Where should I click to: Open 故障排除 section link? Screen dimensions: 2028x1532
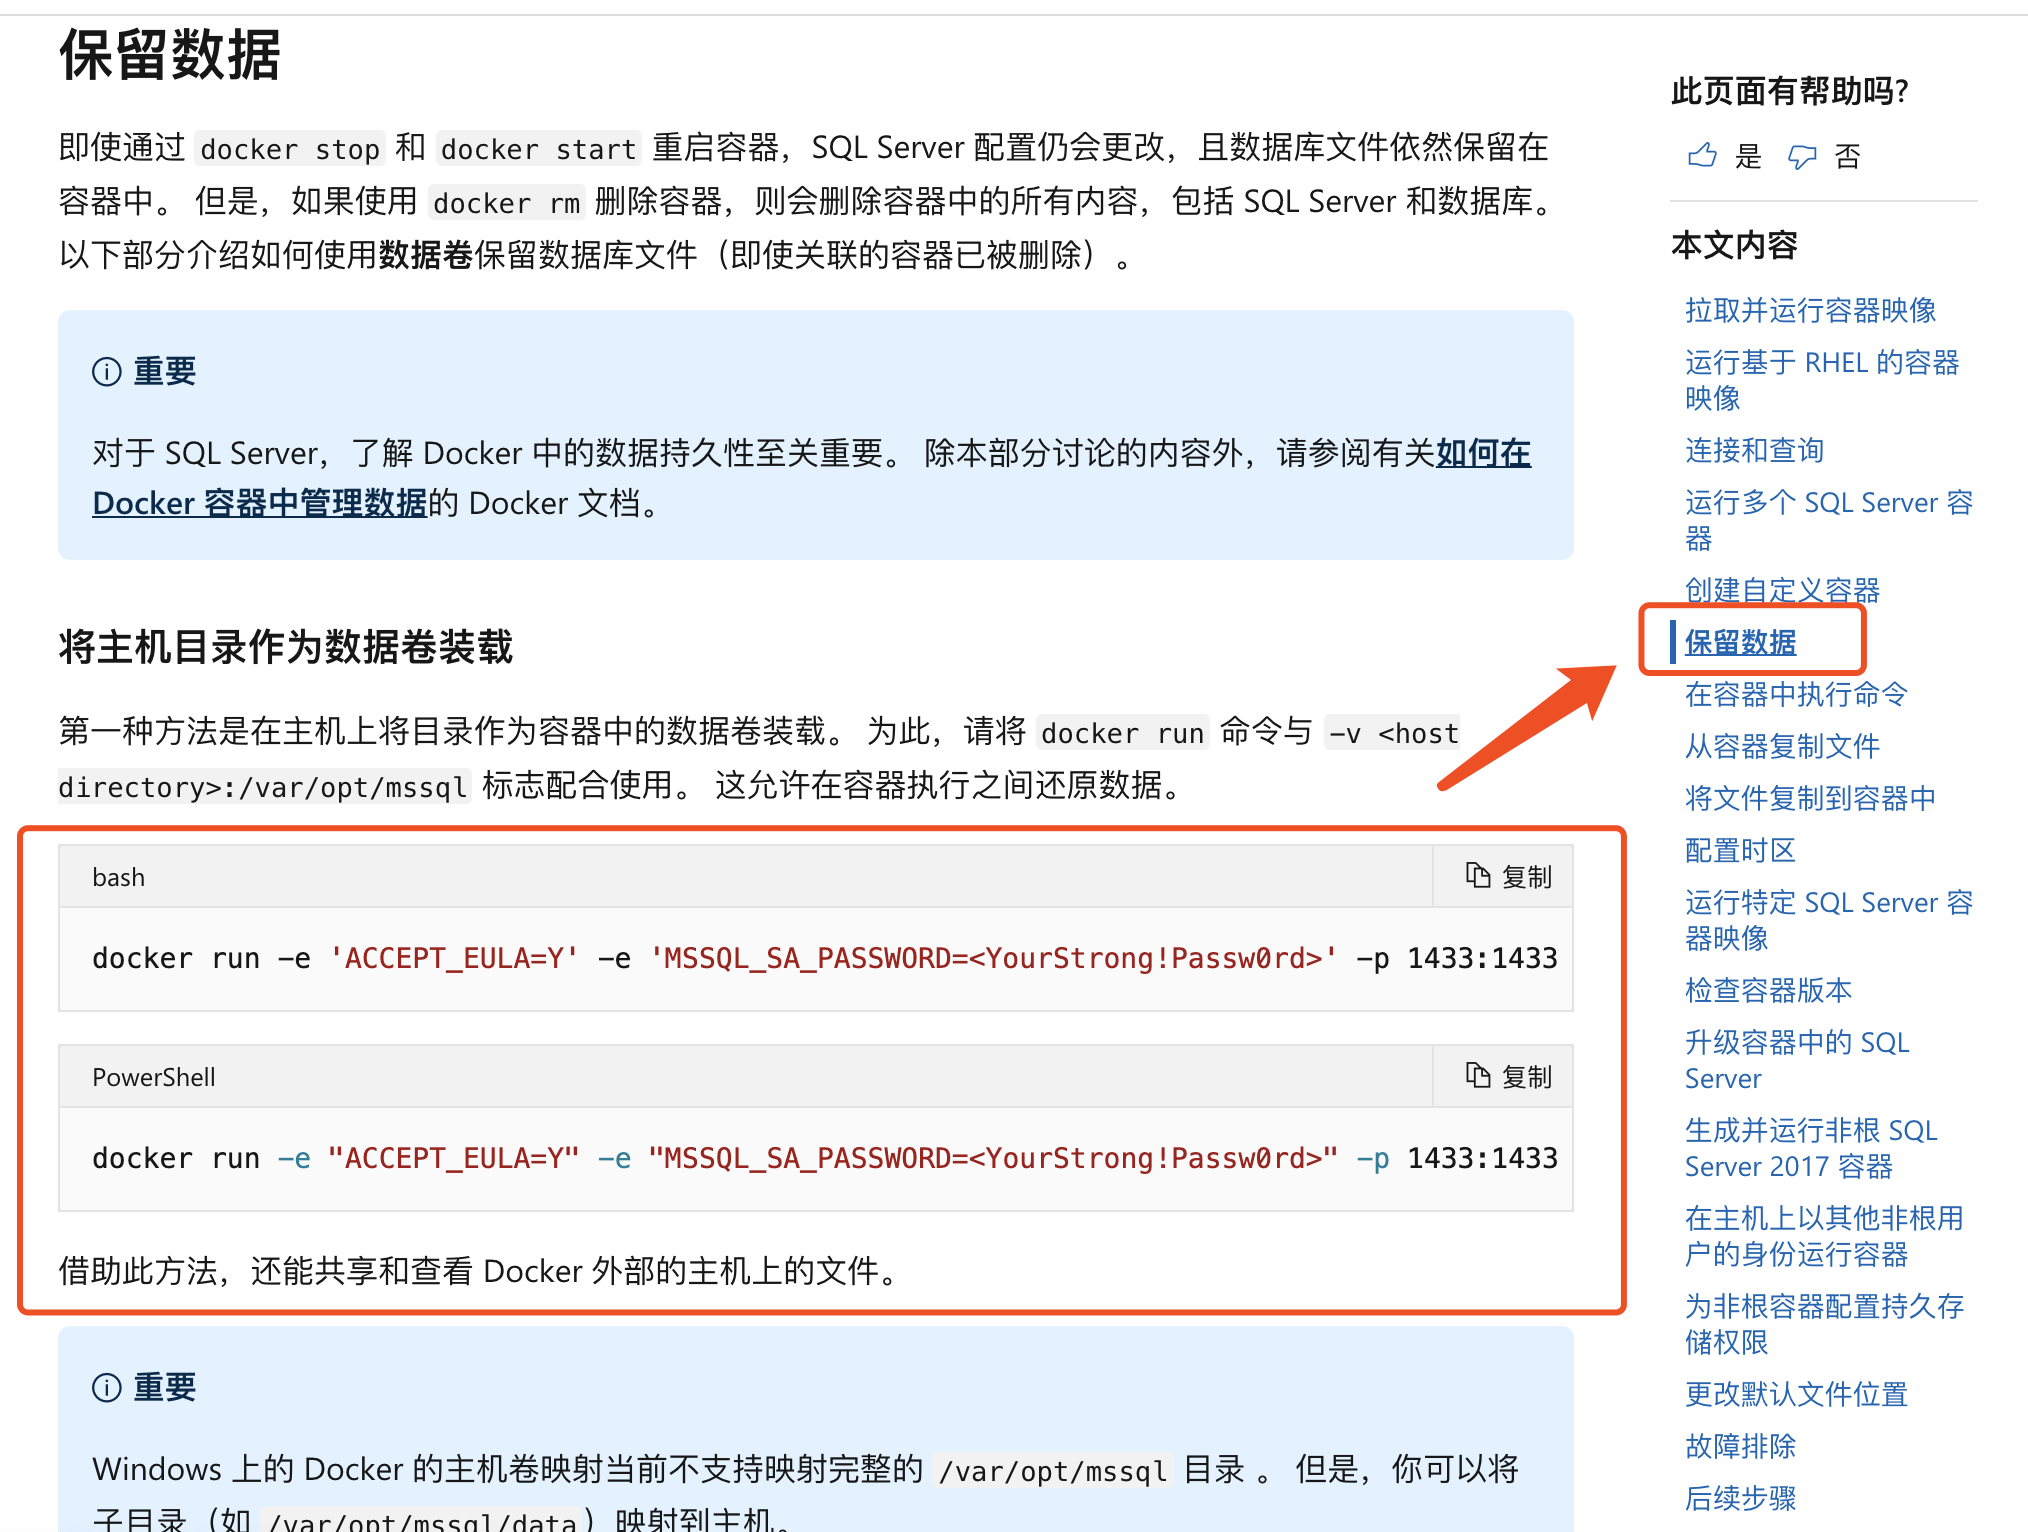pos(1740,1446)
